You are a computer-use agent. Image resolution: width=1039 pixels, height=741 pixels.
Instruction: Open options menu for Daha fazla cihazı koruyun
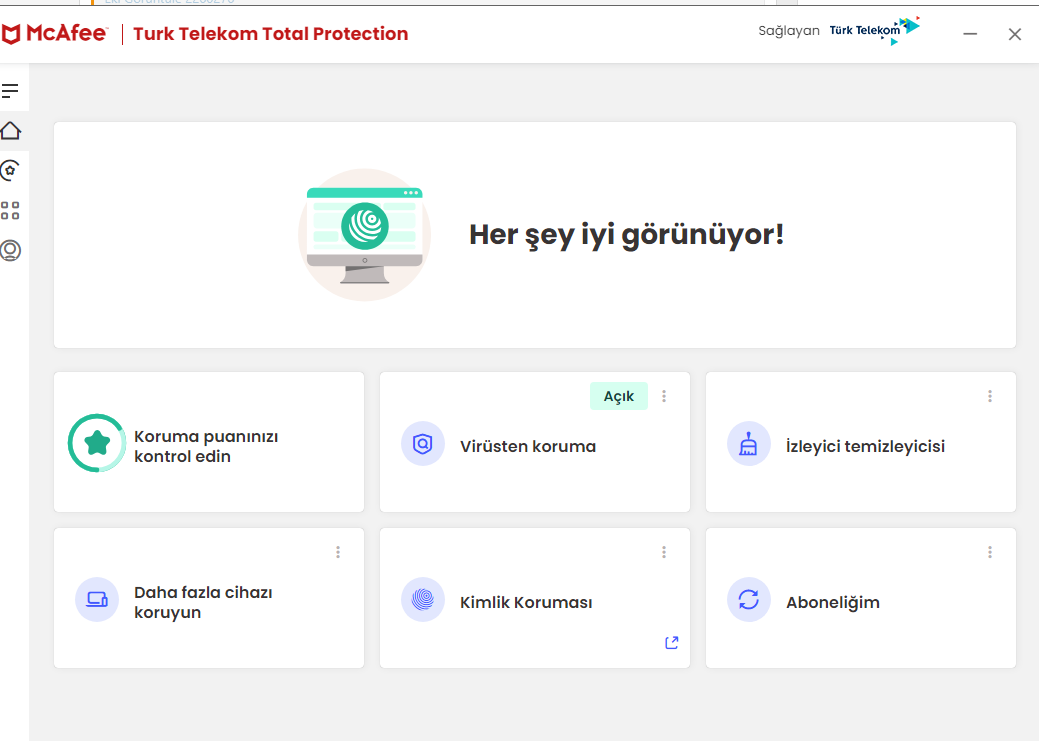pos(338,552)
